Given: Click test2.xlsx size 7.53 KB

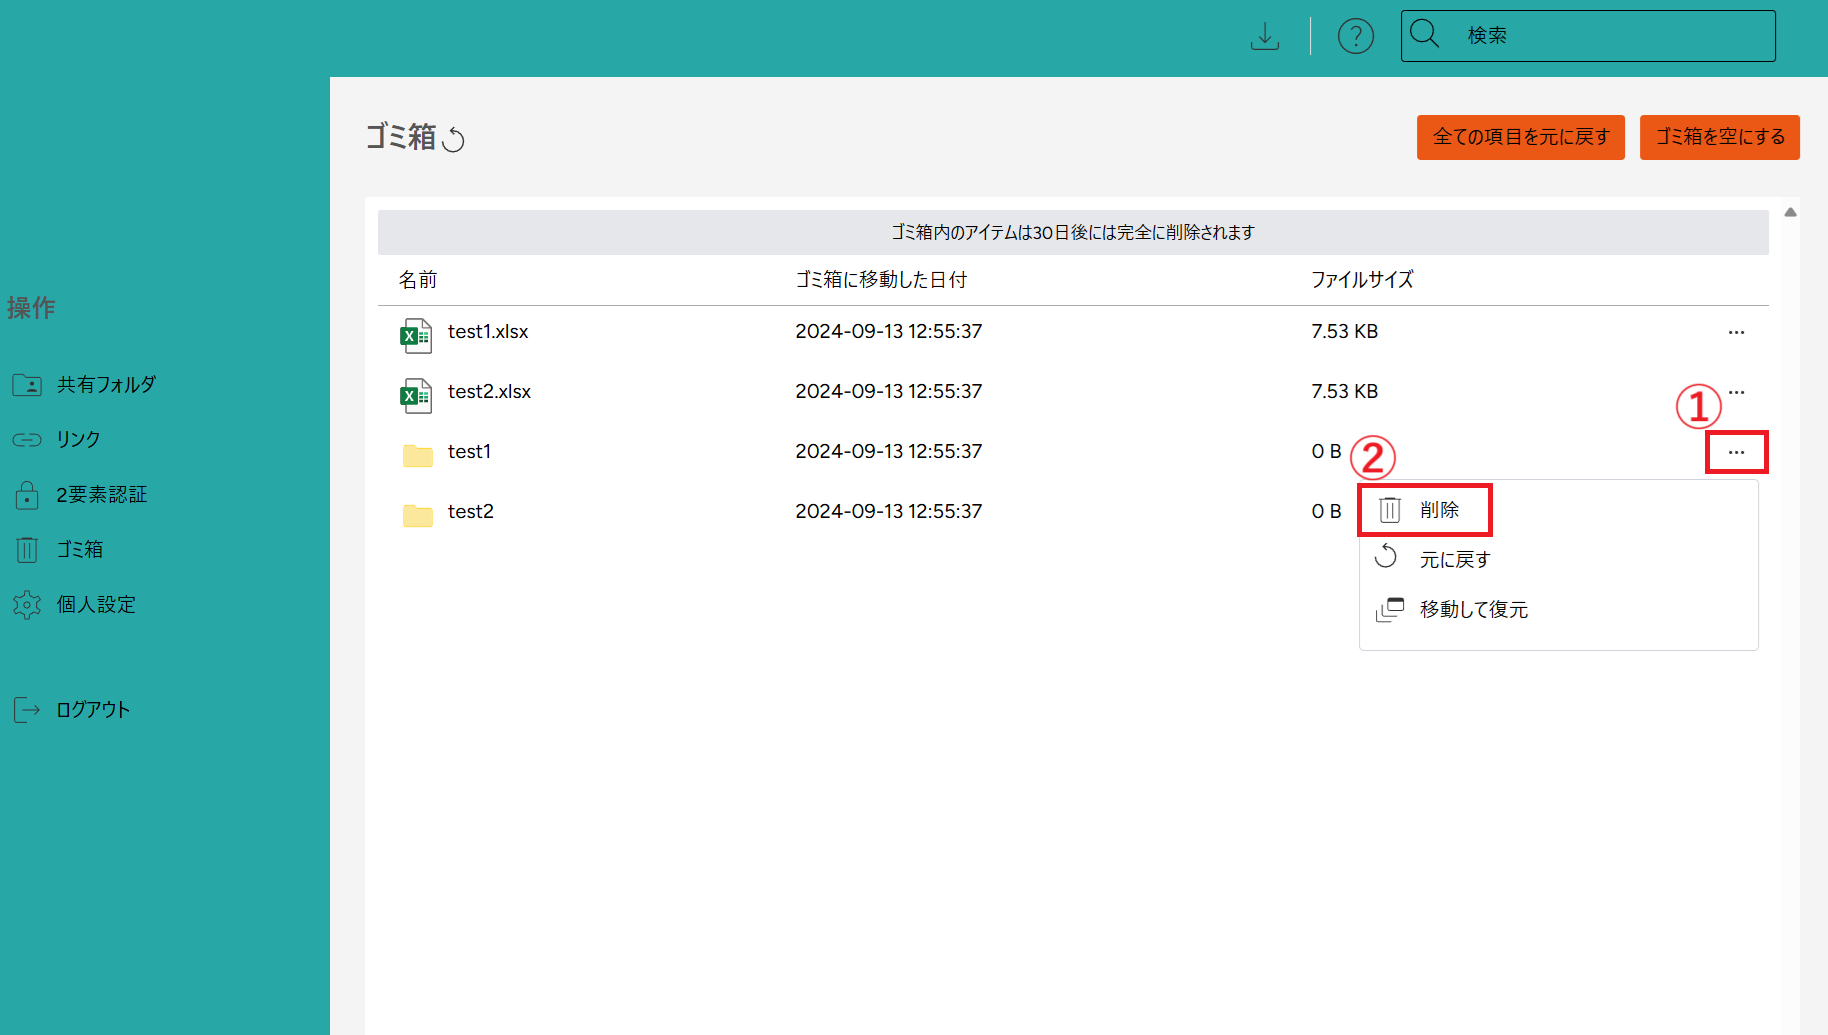Looking at the screenshot, I should pyautogui.click(x=1345, y=392).
